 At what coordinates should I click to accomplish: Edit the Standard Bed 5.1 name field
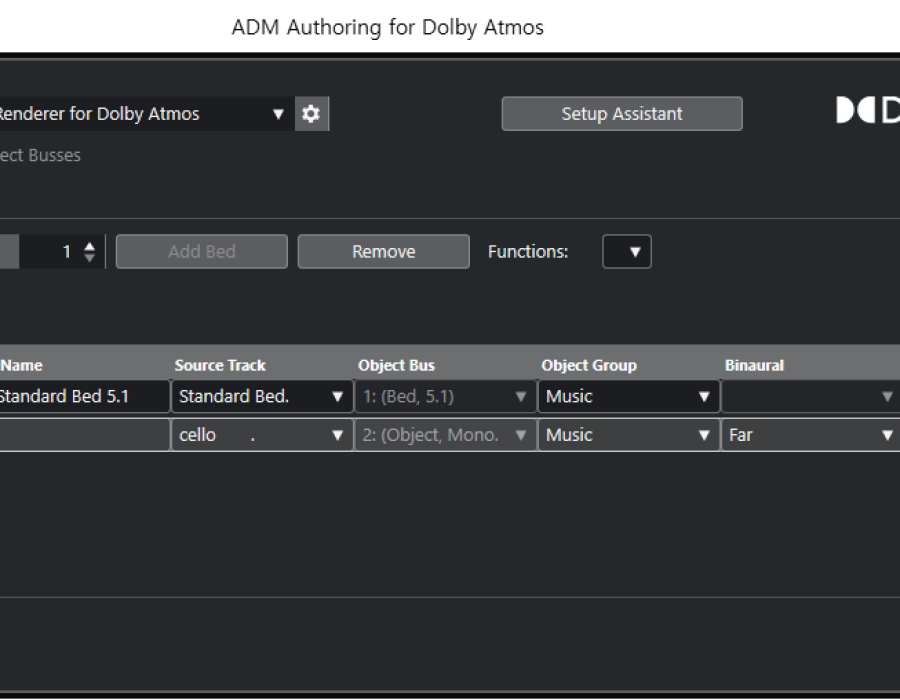click(84, 396)
